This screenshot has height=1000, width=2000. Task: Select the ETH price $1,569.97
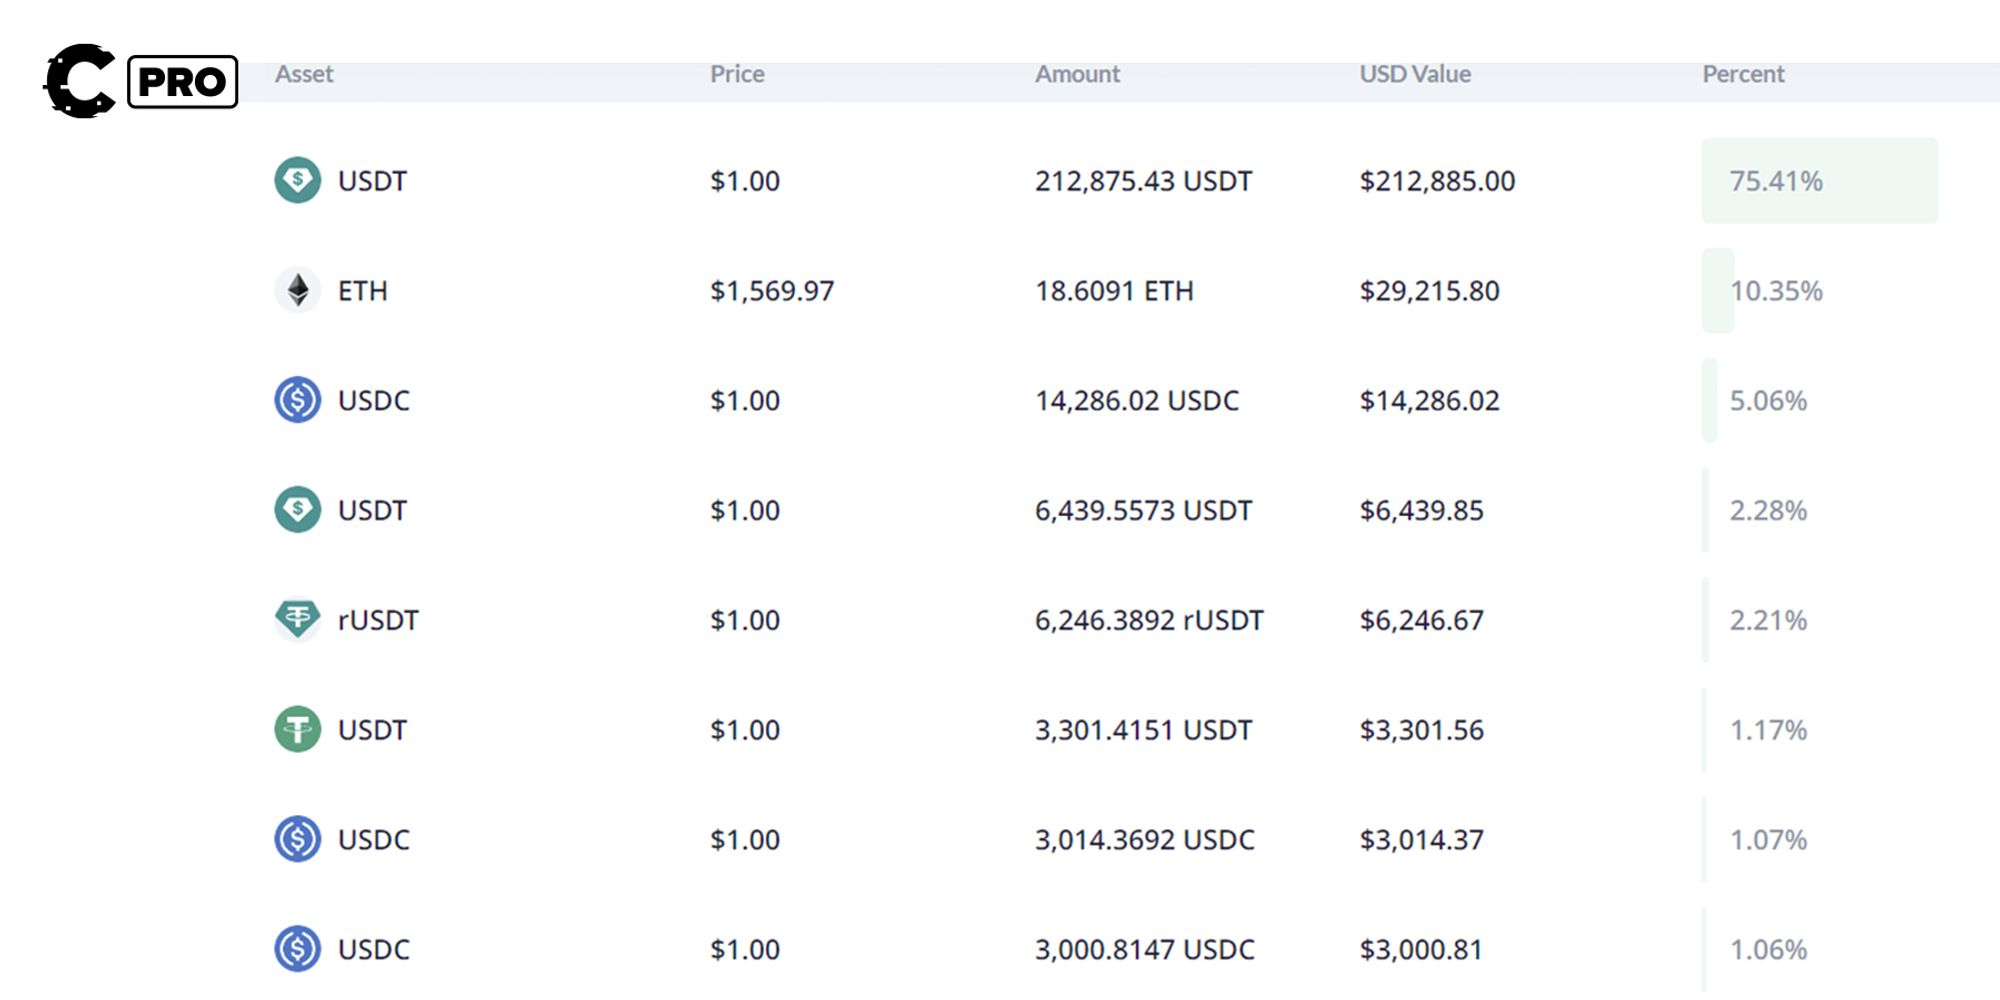771,291
